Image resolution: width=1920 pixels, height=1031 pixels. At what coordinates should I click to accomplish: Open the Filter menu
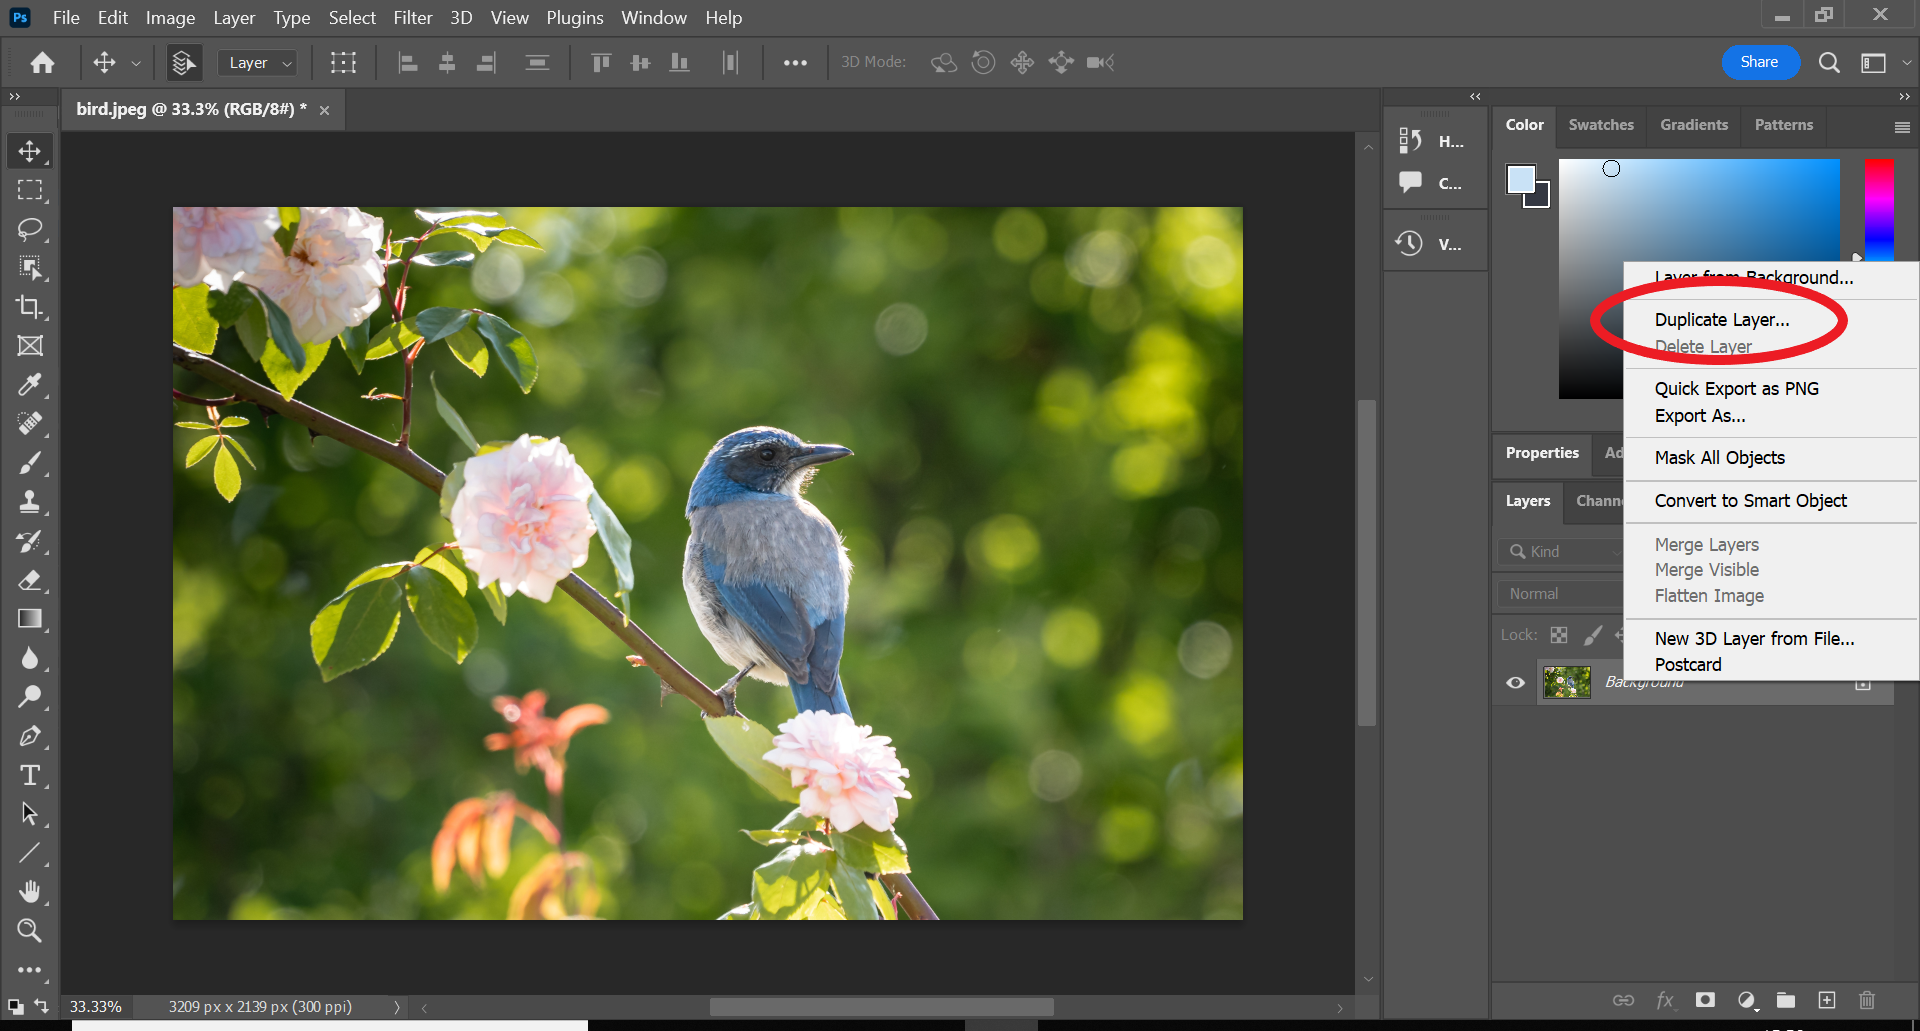[412, 18]
